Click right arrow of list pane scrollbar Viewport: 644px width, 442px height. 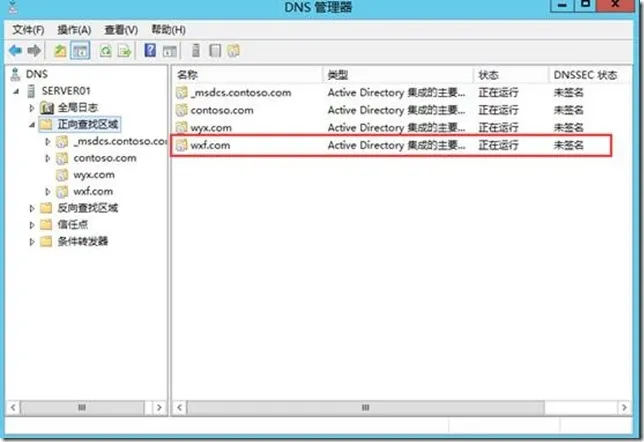pyautogui.click(x=624, y=407)
